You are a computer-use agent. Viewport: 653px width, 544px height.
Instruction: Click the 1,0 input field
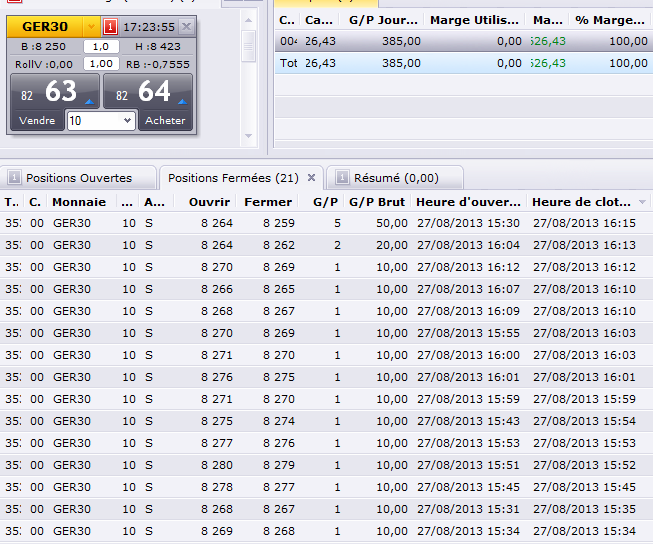100,46
